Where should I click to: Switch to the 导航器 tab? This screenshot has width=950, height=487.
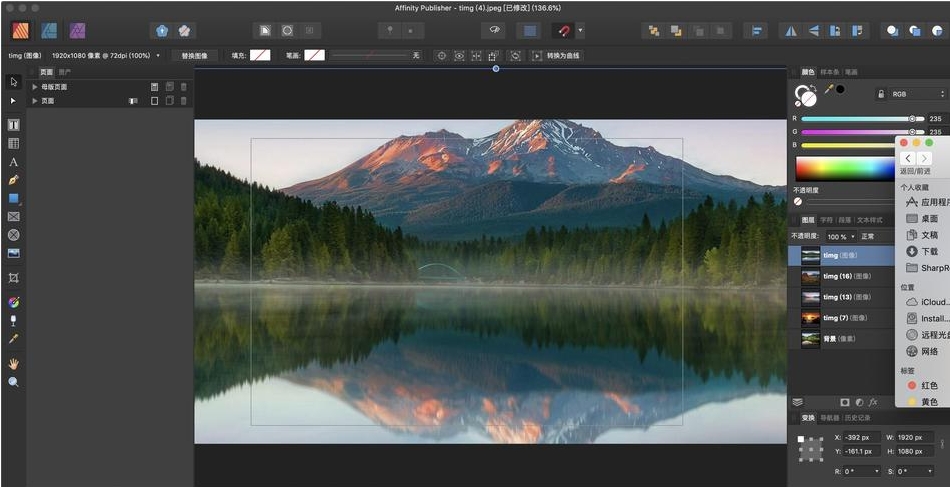[829, 418]
